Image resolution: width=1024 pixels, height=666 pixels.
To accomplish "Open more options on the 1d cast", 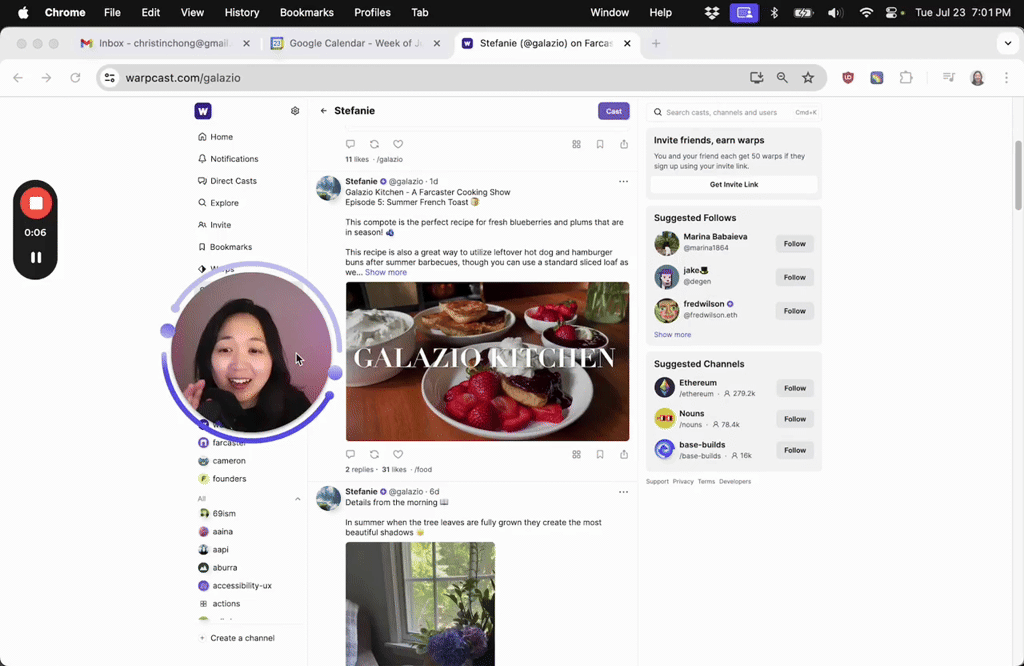I will click(x=624, y=182).
